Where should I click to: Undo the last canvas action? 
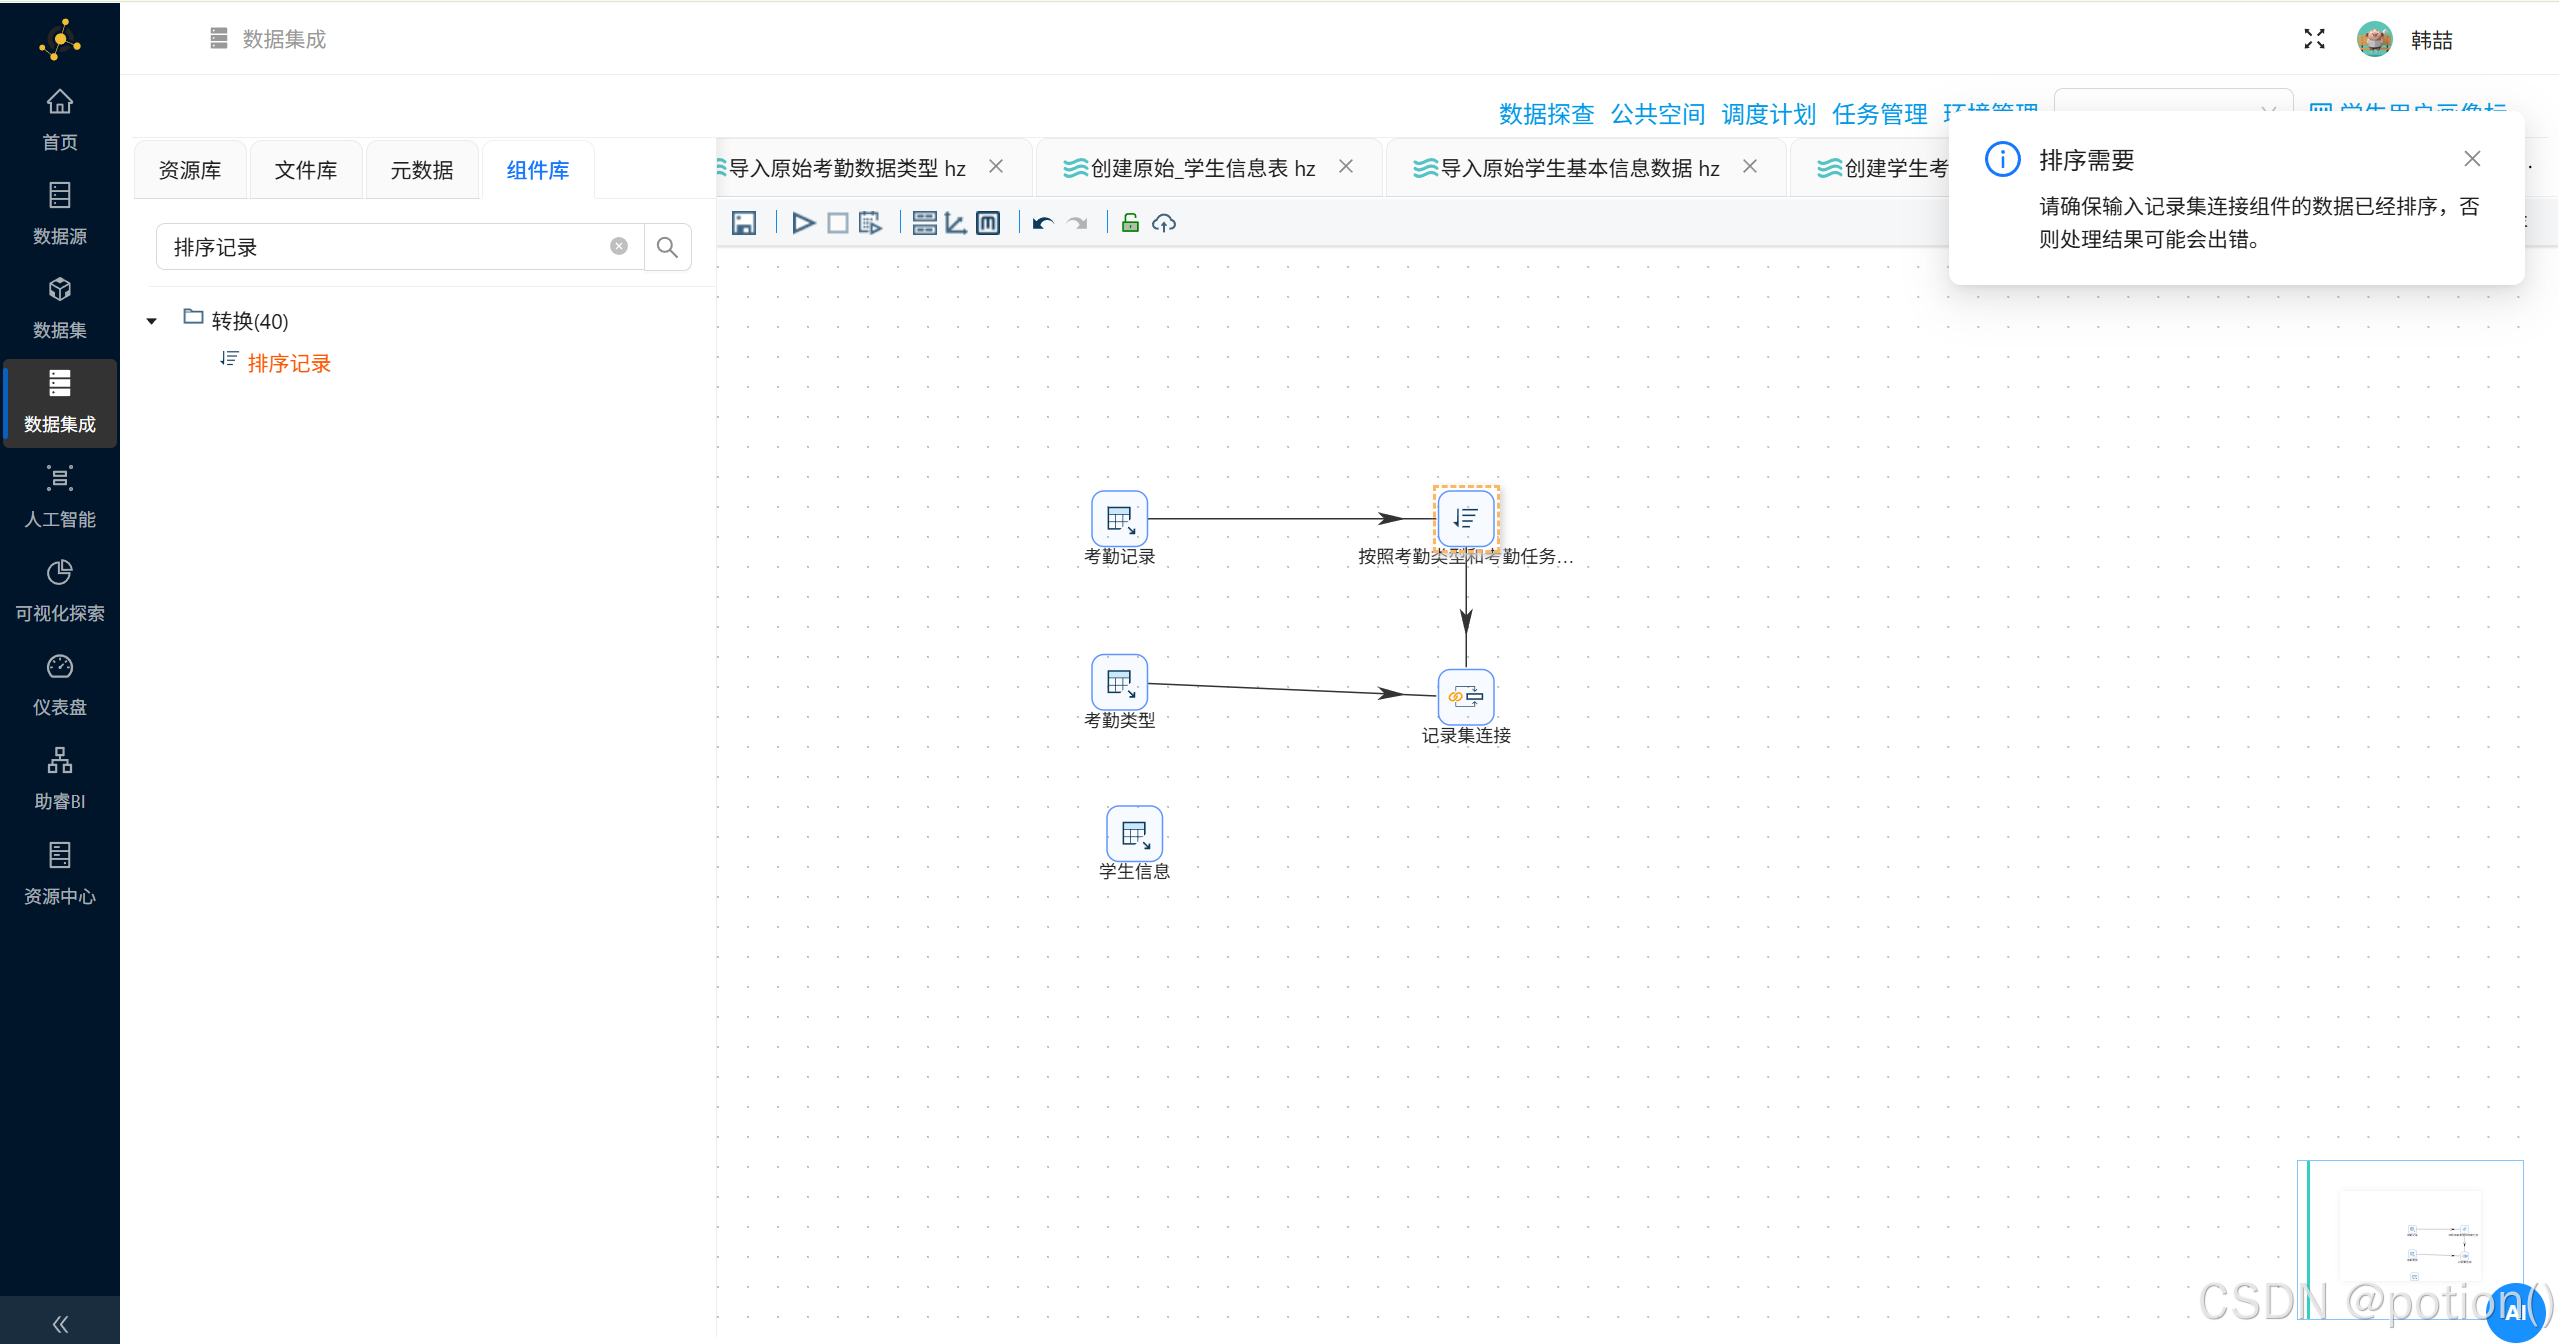1043,223
